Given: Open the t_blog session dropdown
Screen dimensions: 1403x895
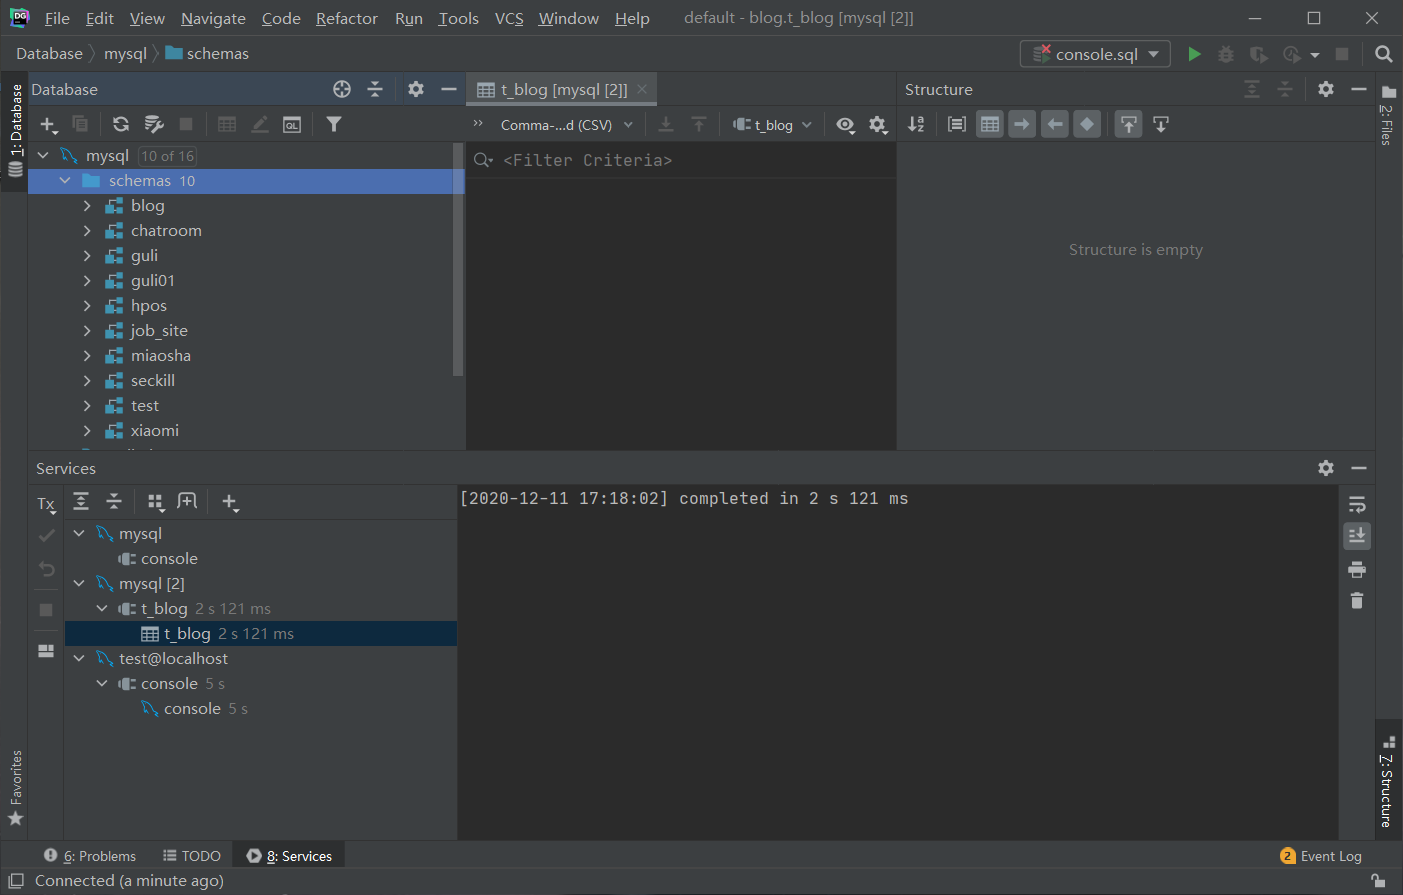Looking at the screenshot, I should [772, 125].
